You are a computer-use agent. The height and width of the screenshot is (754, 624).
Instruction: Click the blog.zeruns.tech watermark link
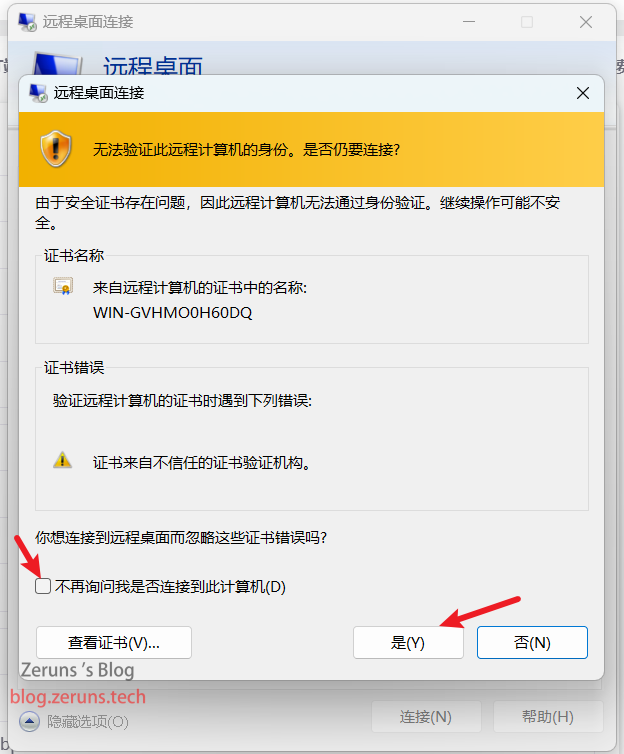tap(78, 697)
